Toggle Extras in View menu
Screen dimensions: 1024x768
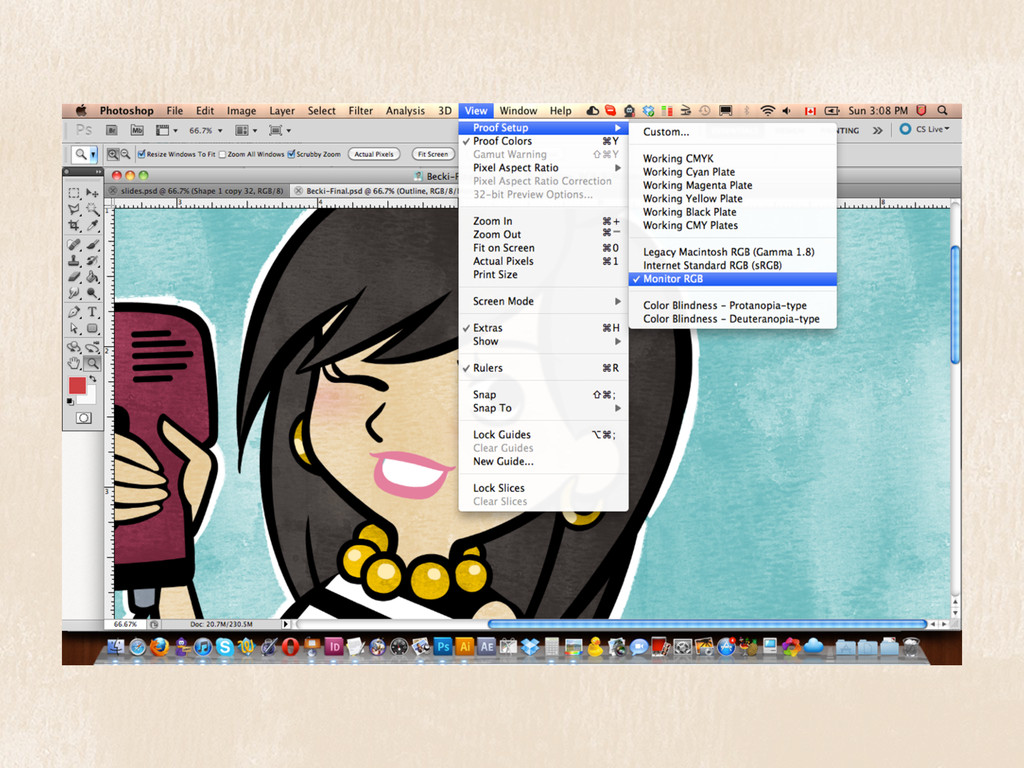coord(543,328)
